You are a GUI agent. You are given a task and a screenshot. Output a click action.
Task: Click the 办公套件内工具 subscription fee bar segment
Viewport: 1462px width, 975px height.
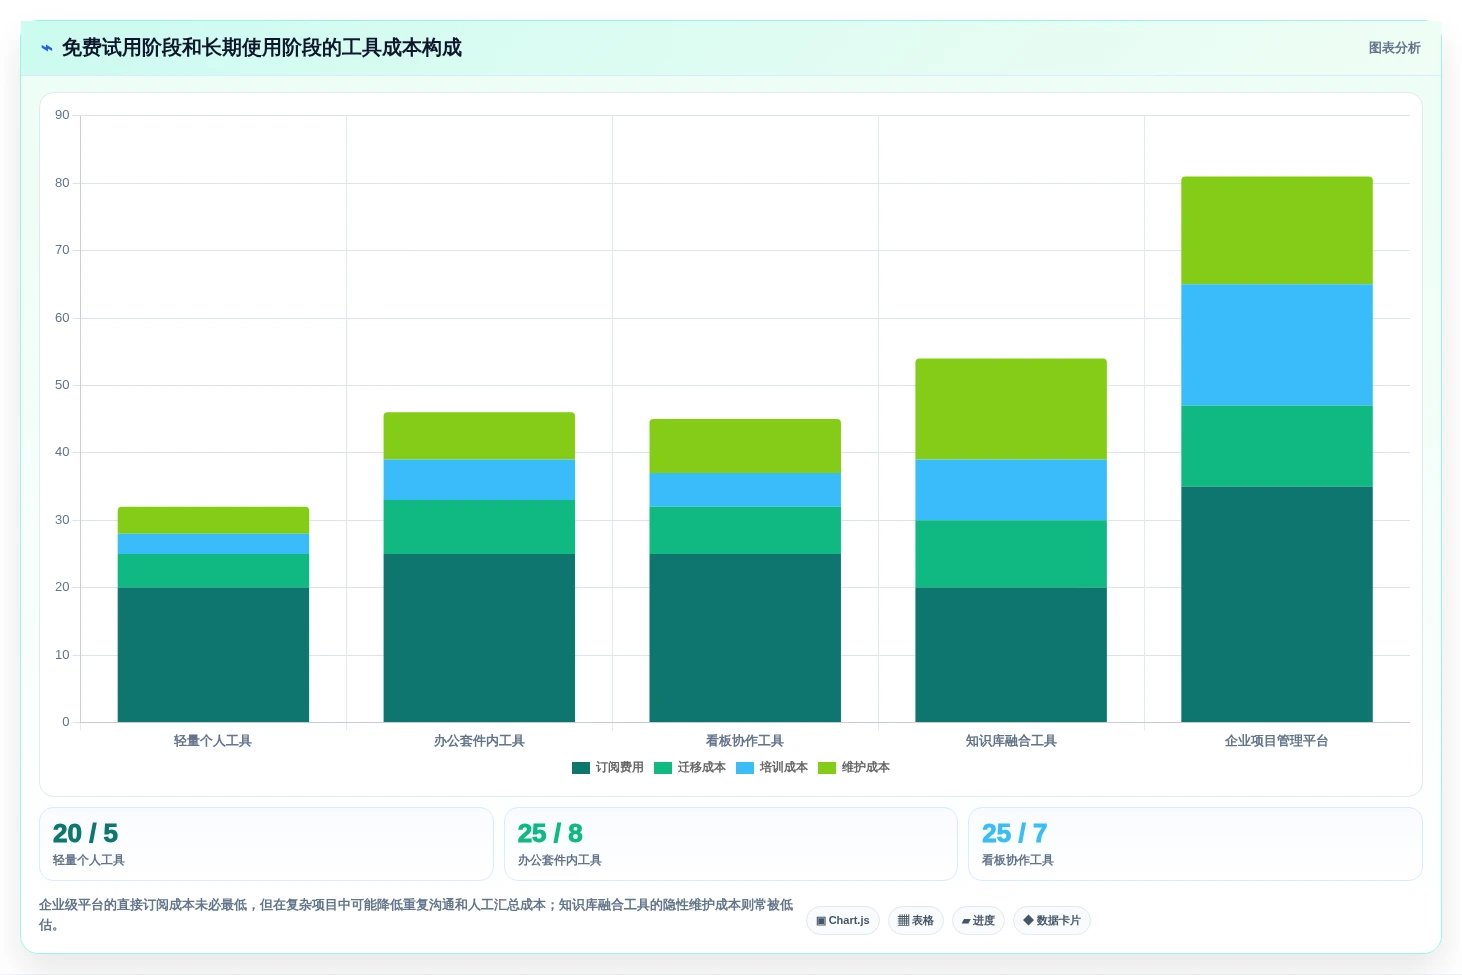(479, 638)
